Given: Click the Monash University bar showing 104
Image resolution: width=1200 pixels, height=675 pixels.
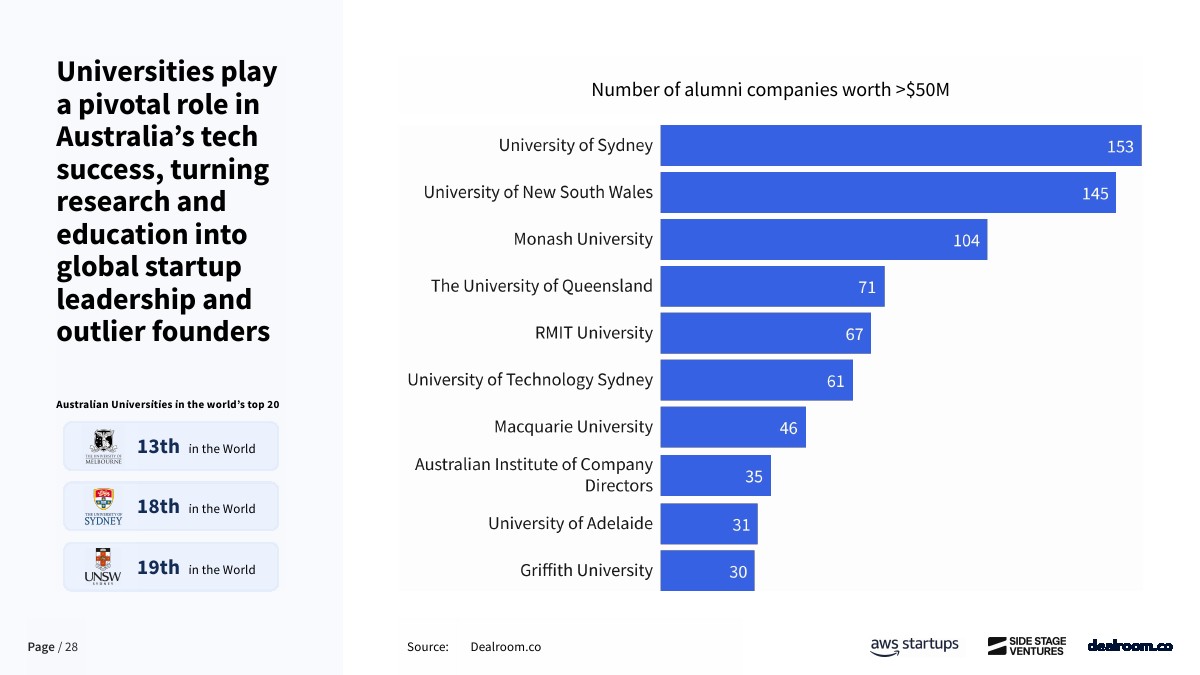Looking at the screenshot, I should (x=823, y=240).
